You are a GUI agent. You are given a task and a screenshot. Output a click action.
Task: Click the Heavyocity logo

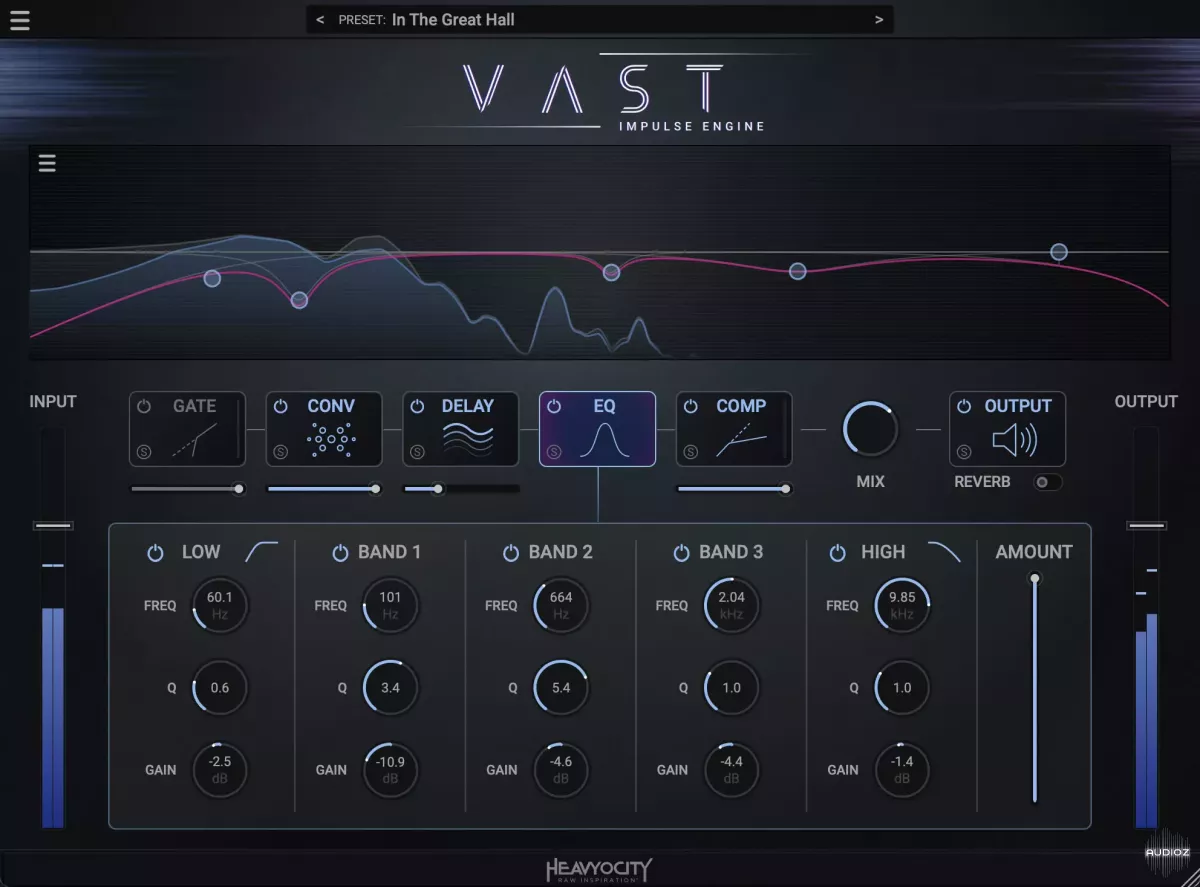tap(599, 870)
